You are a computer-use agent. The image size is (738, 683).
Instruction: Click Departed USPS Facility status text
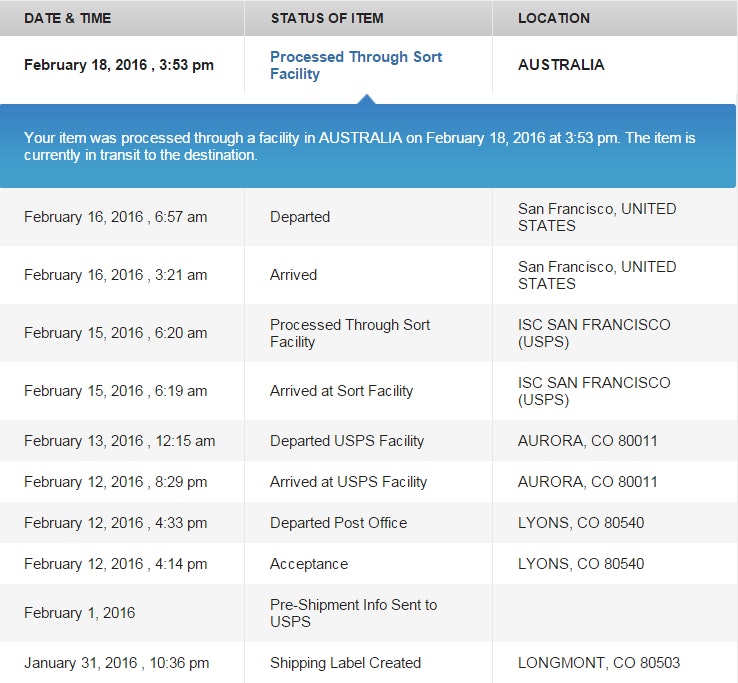pyautogui.click(x=346, y=441)
